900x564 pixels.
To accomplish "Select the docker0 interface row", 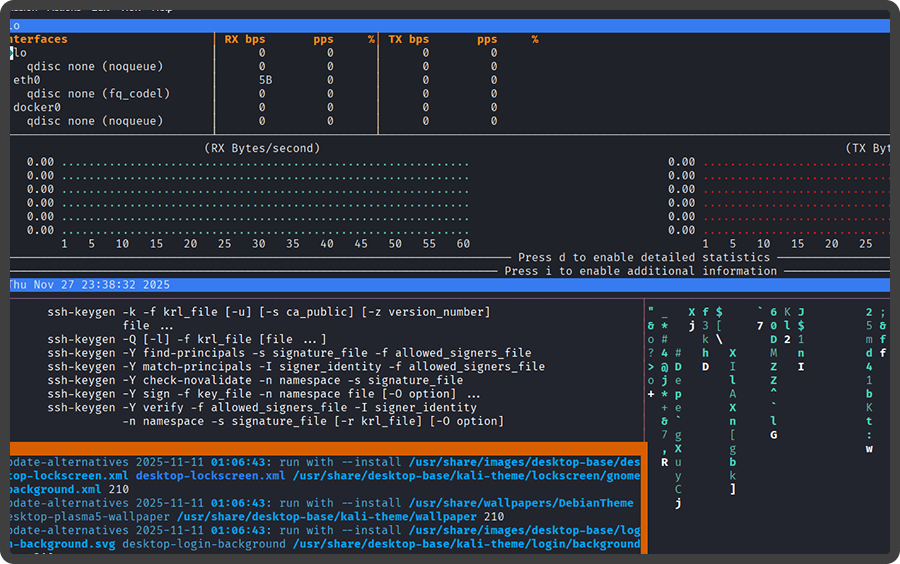I will point(37,107).
